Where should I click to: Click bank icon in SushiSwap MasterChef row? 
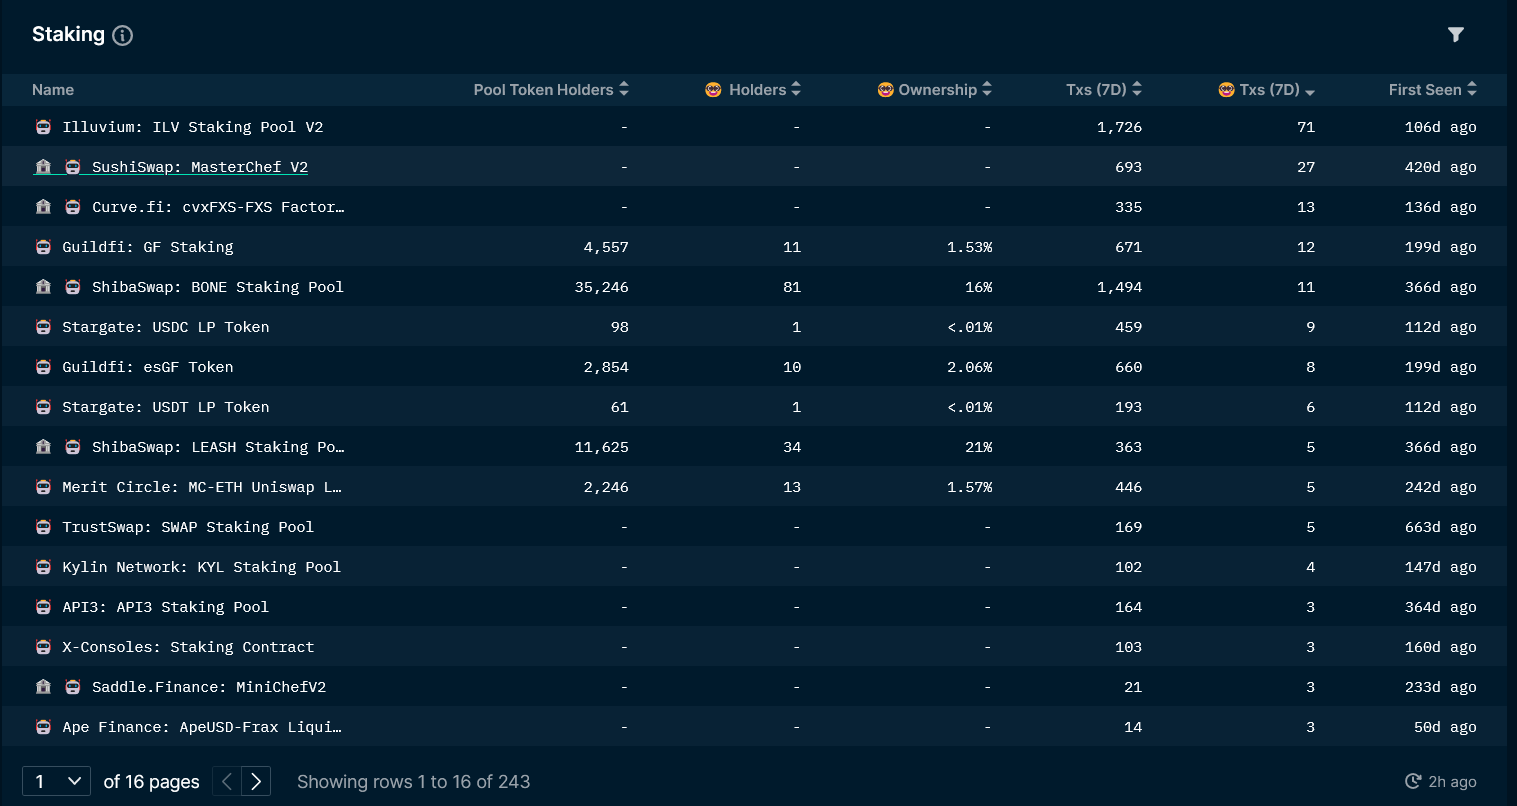click(x=43, y=167)
